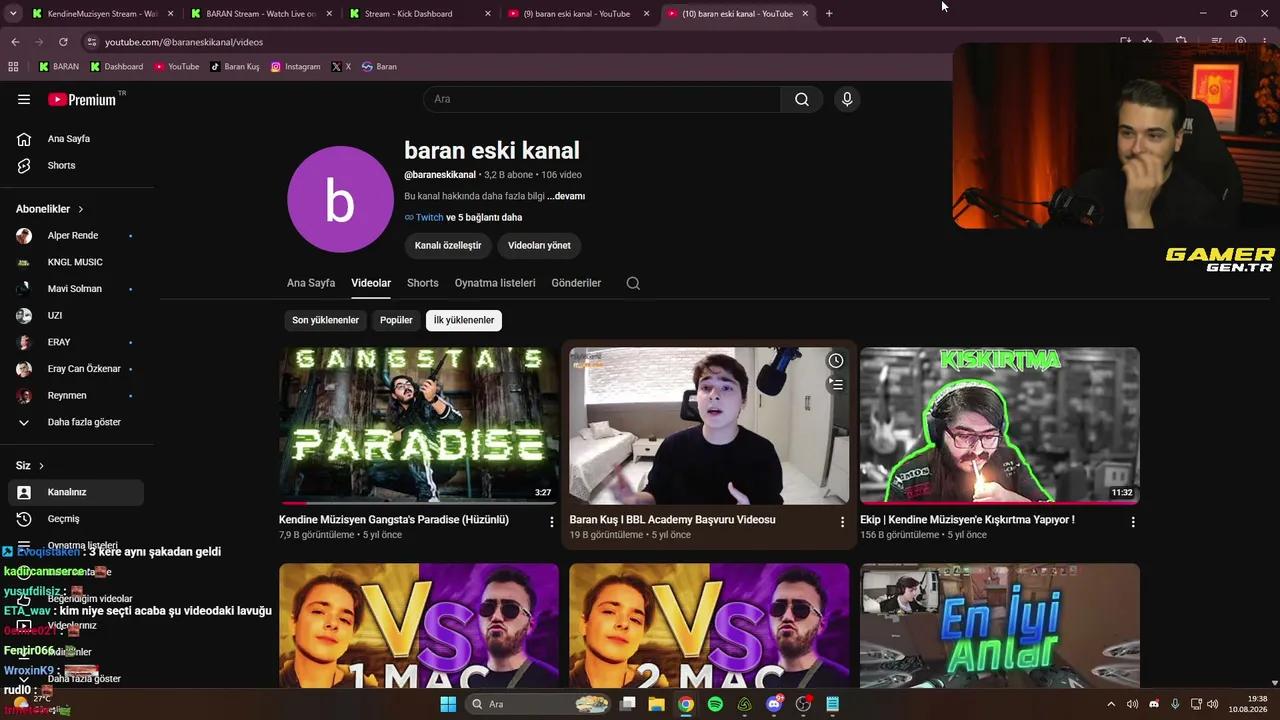Open the Windows Start menu
This screenshot has width=1280, height=720.
[448, 704]
